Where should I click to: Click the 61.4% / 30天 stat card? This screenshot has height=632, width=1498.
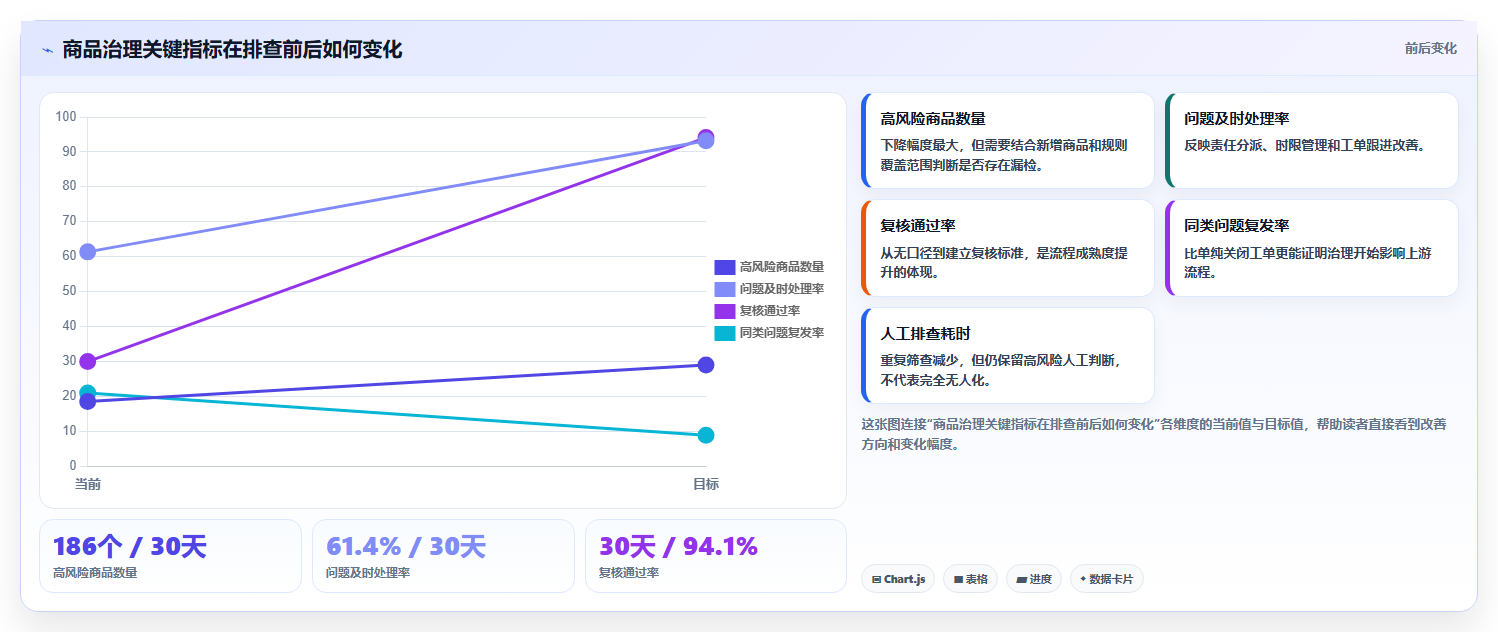pyautogui.click(x=443, y=556)
